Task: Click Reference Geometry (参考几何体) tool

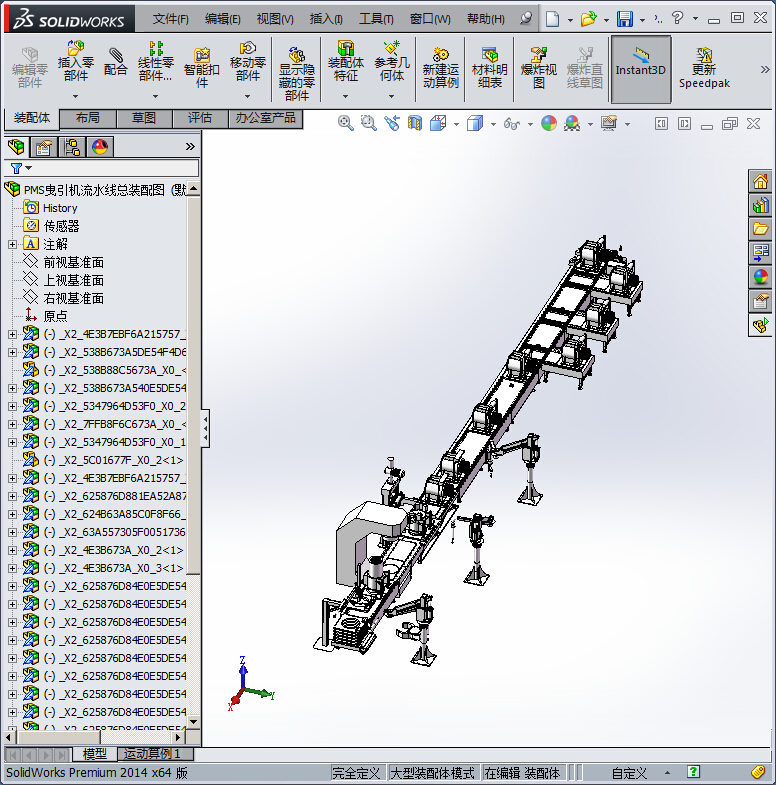Action: tap(392, 62)
